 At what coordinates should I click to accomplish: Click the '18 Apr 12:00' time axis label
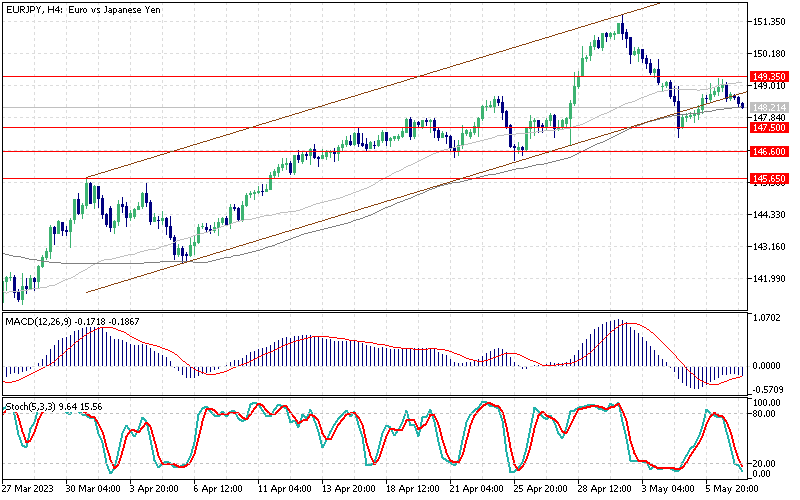(413, 489)
